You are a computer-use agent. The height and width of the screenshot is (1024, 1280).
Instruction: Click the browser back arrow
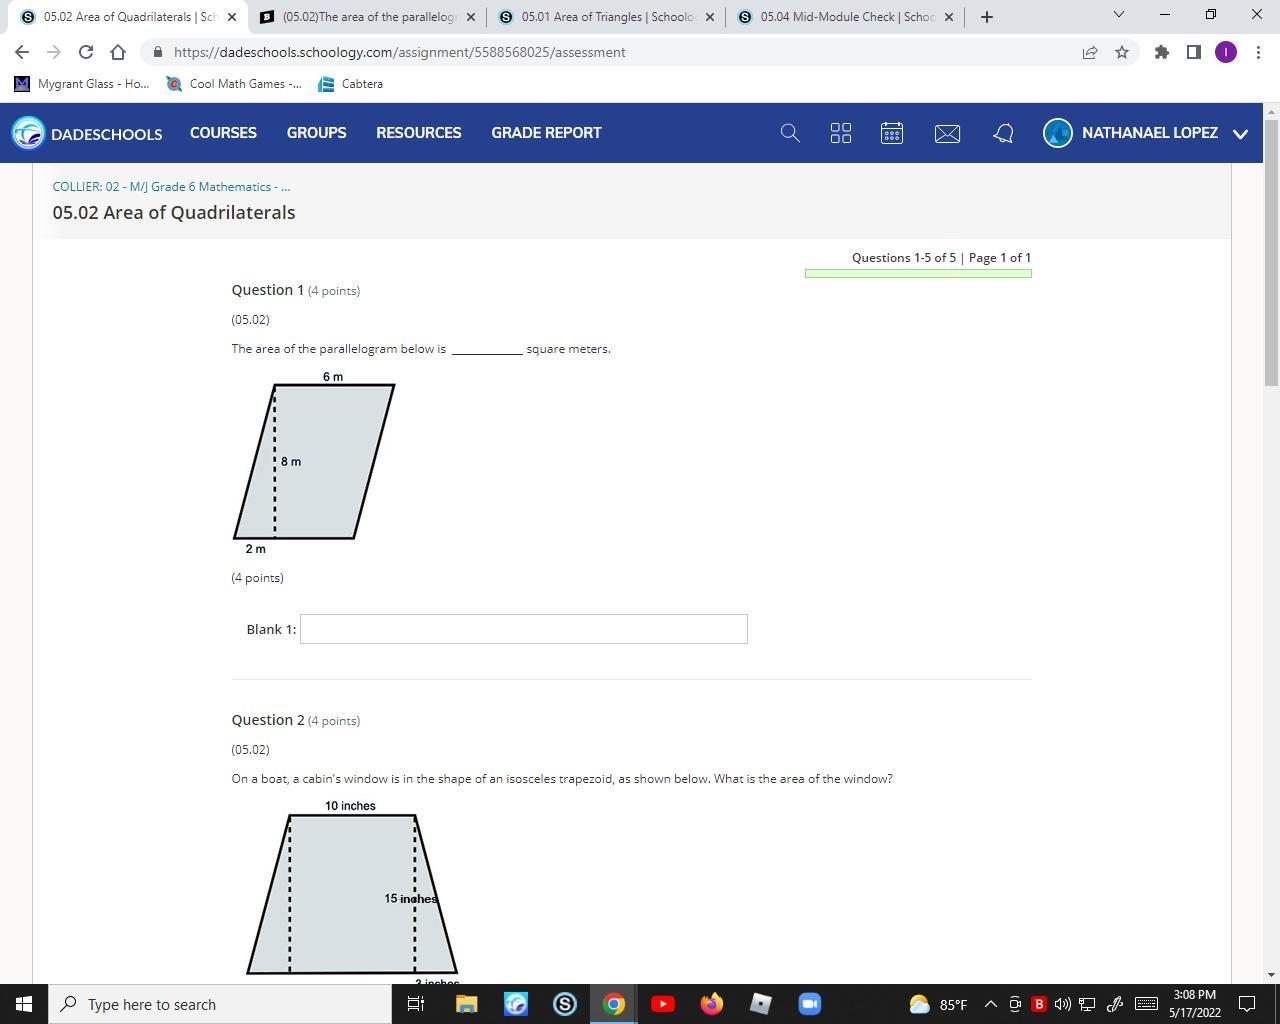point(22,52)
